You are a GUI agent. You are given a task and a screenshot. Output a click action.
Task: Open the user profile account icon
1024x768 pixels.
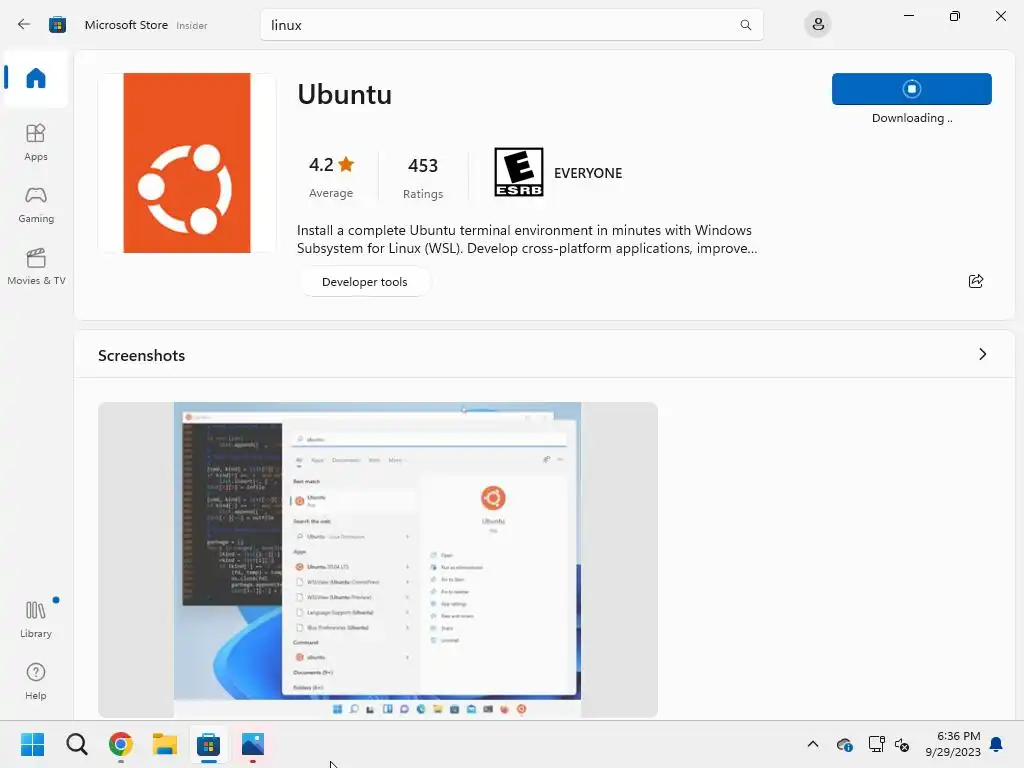point(818,25)
